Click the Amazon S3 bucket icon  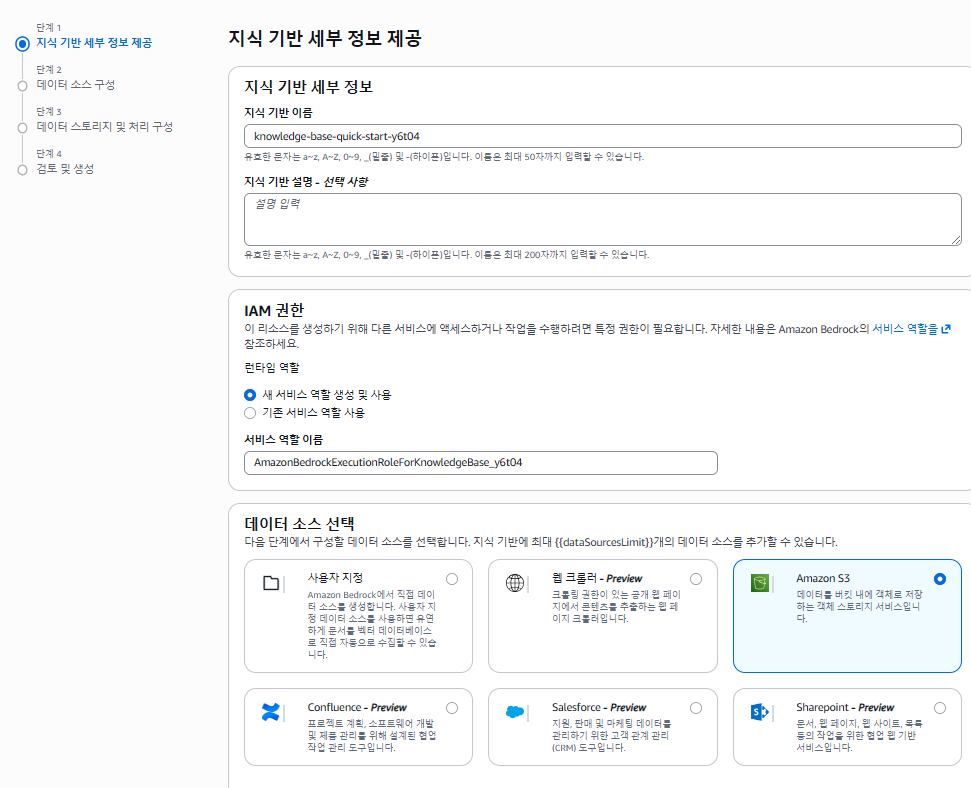pos(759,583)
